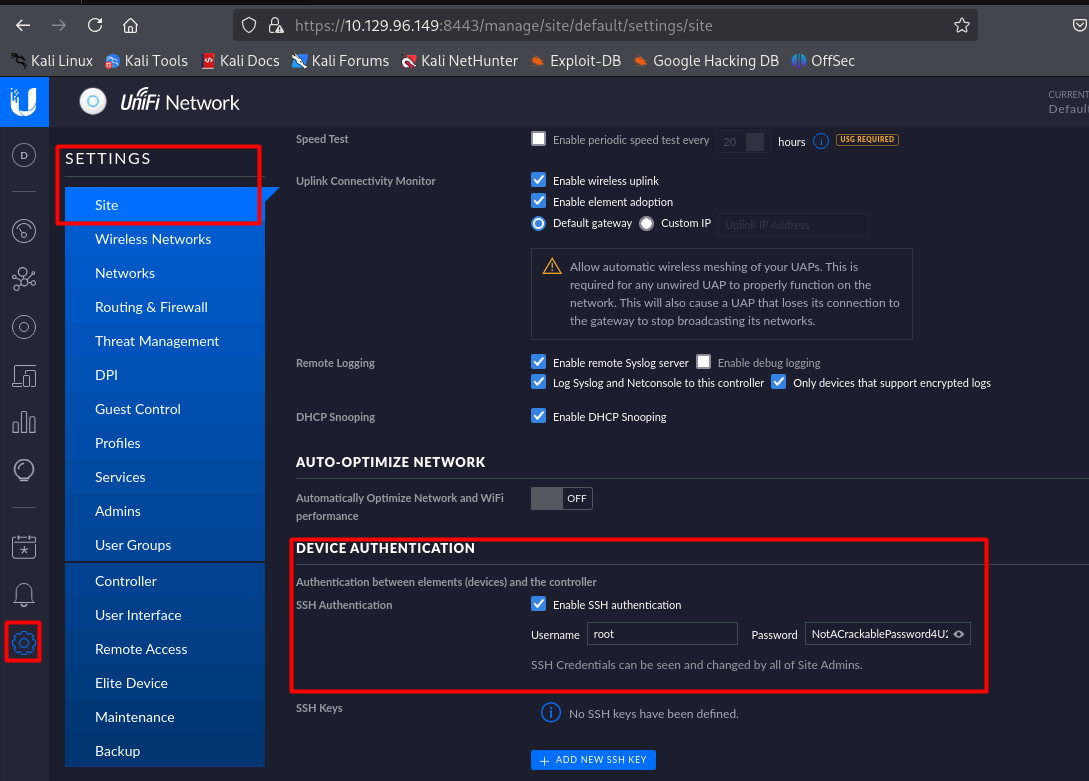Screen dimensions: 1089x781
Task: Open Routing & Firewall settings
Action: [x=165, y=307]
